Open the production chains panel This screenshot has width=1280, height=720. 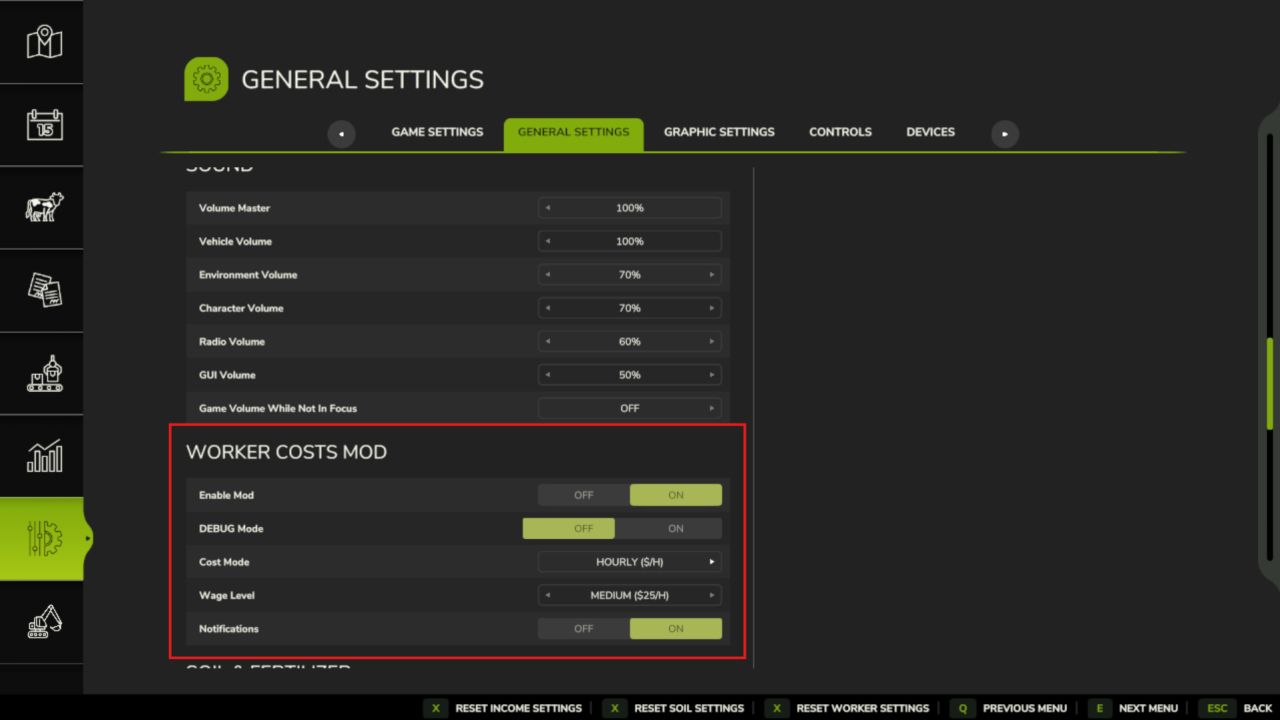coord(42,373)
